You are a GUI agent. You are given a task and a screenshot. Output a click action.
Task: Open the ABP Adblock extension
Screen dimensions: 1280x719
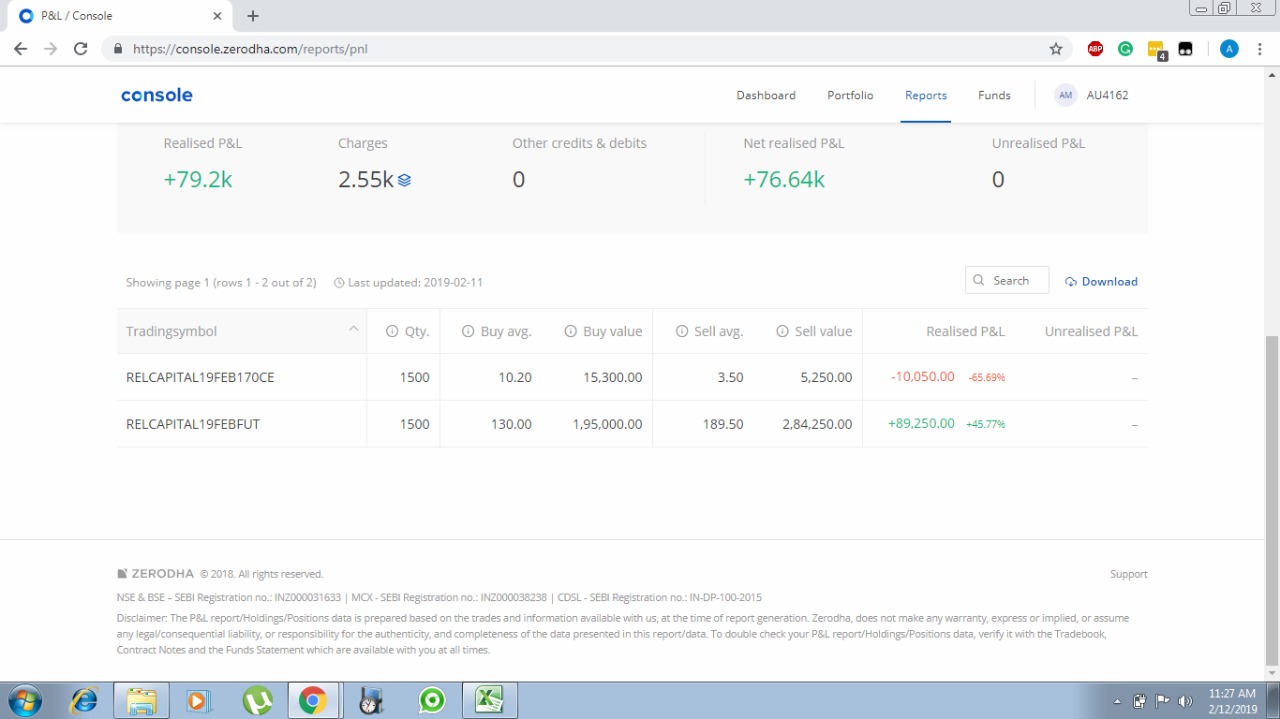[x=1095, y=48]
